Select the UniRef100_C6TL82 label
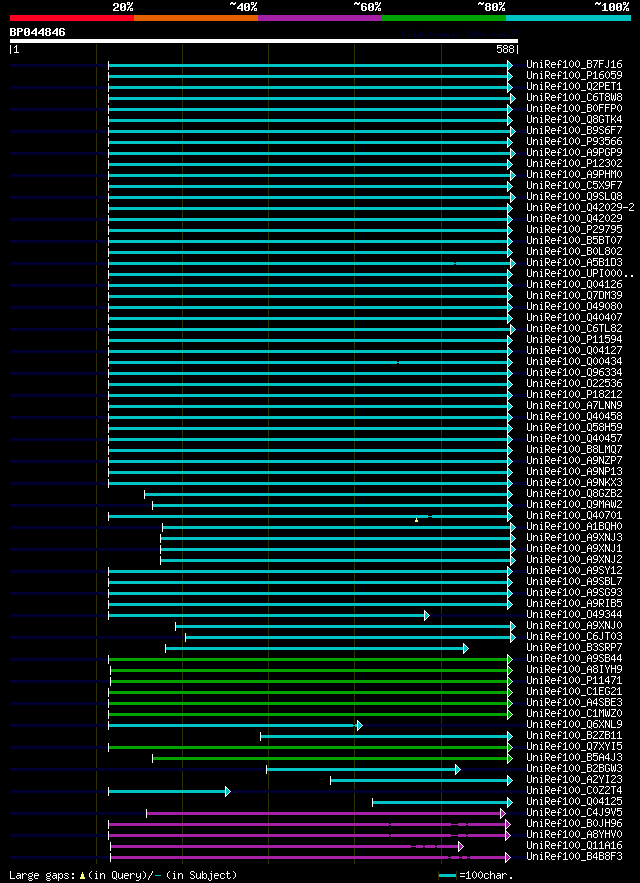This screenshot has width=640, height=883. (574, 329)
